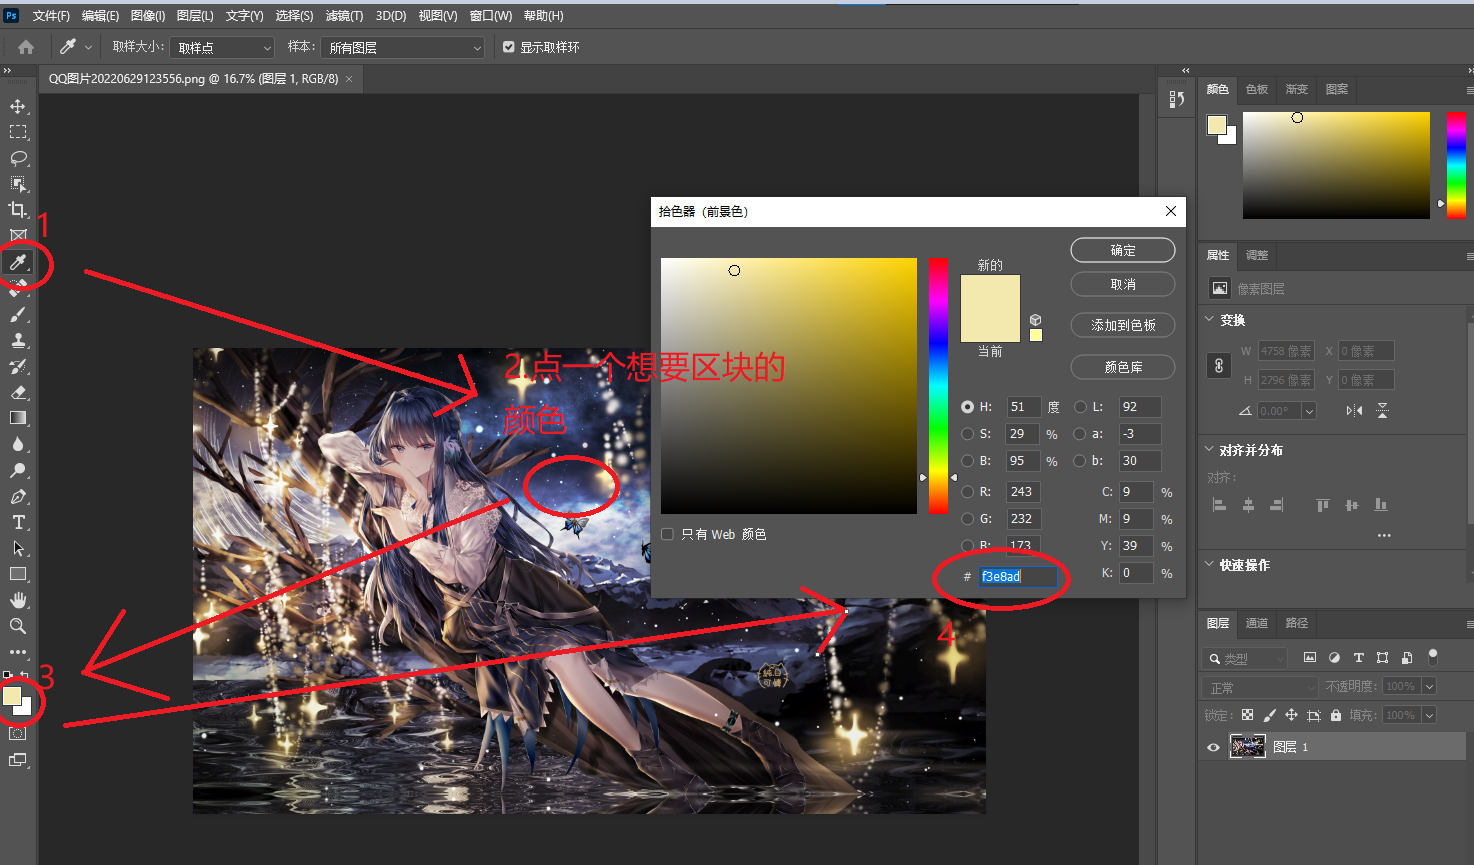Open the 窗口(W) menu
Viewport: 1474px width, 865px height.
point(490,16)
